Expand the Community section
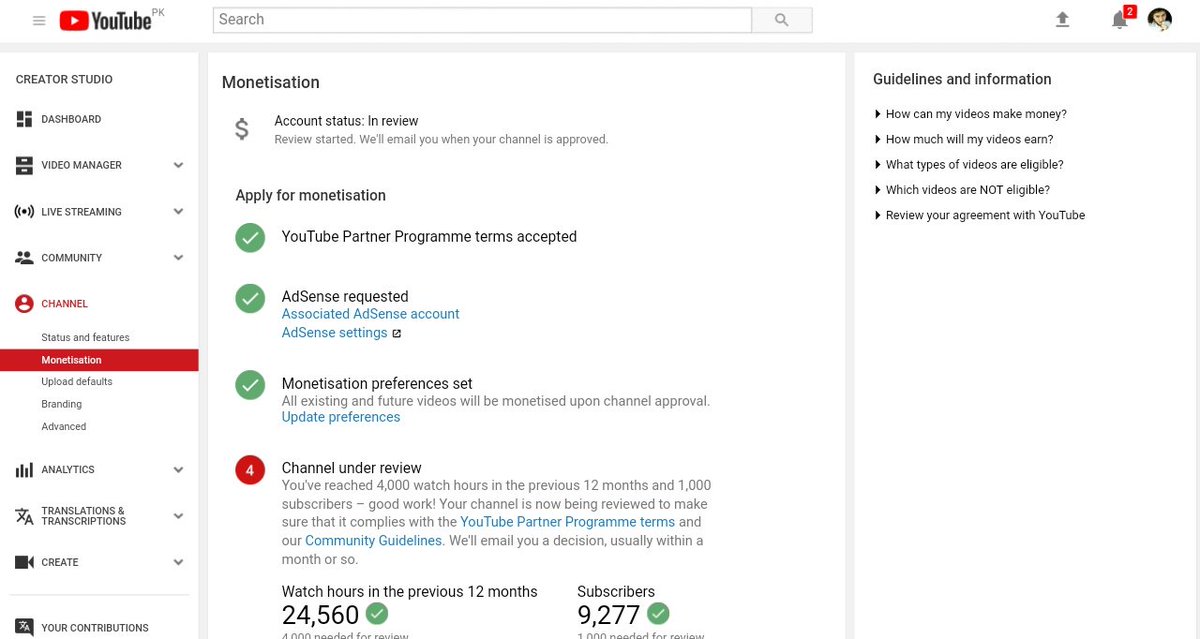This screenshot has height=639, width=1200. 179,258
